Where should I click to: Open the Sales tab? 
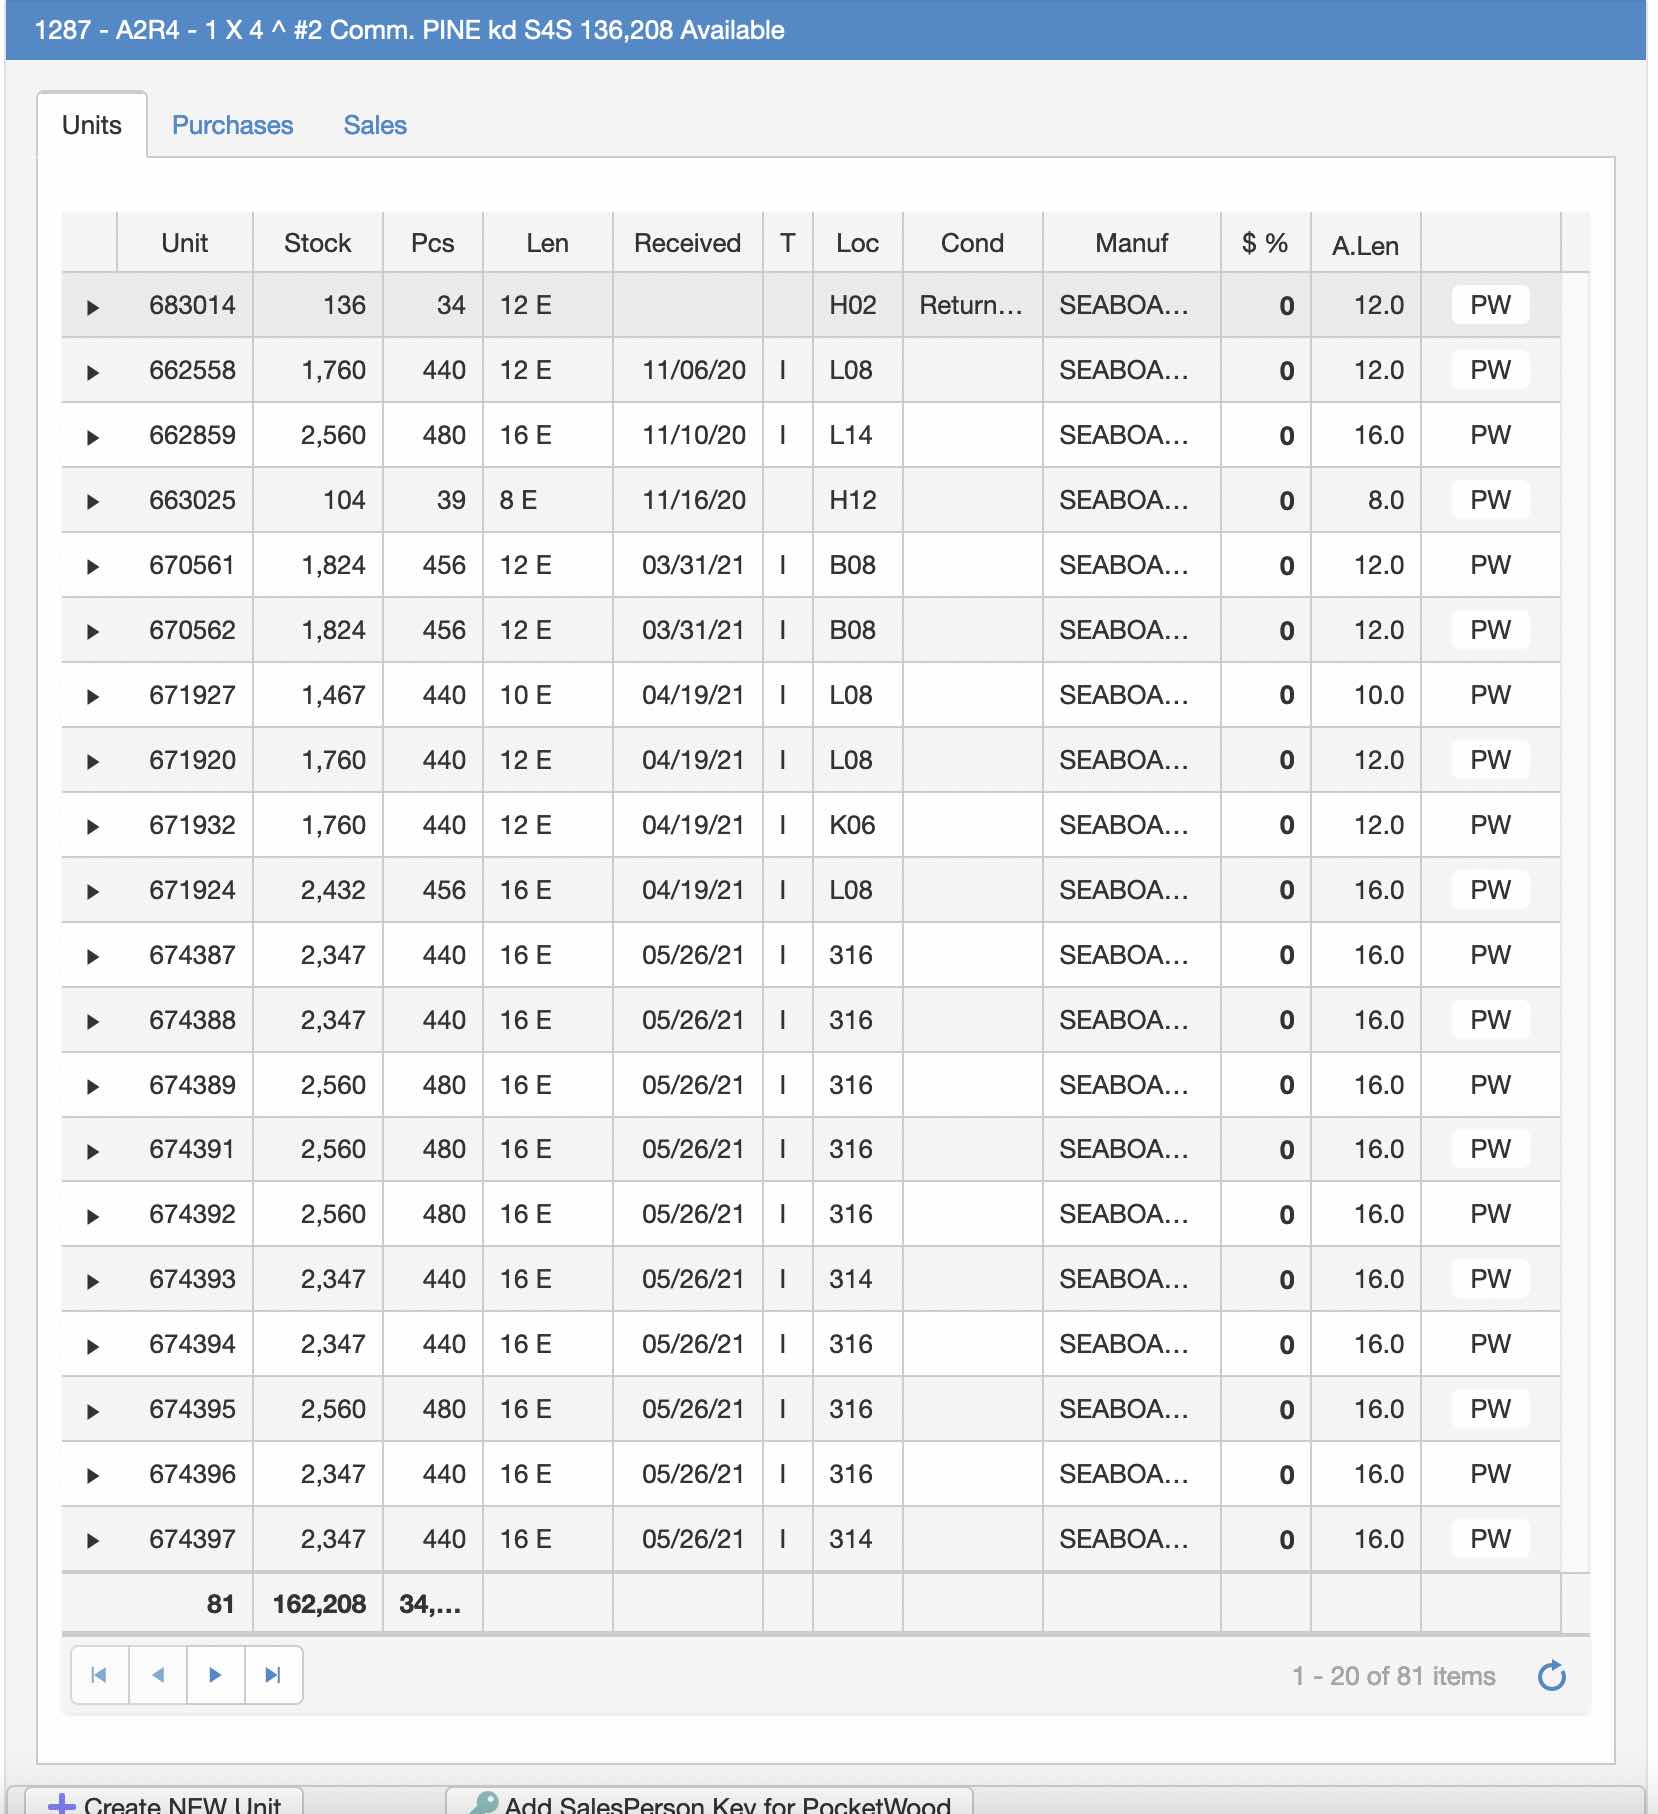click(375, 125)
